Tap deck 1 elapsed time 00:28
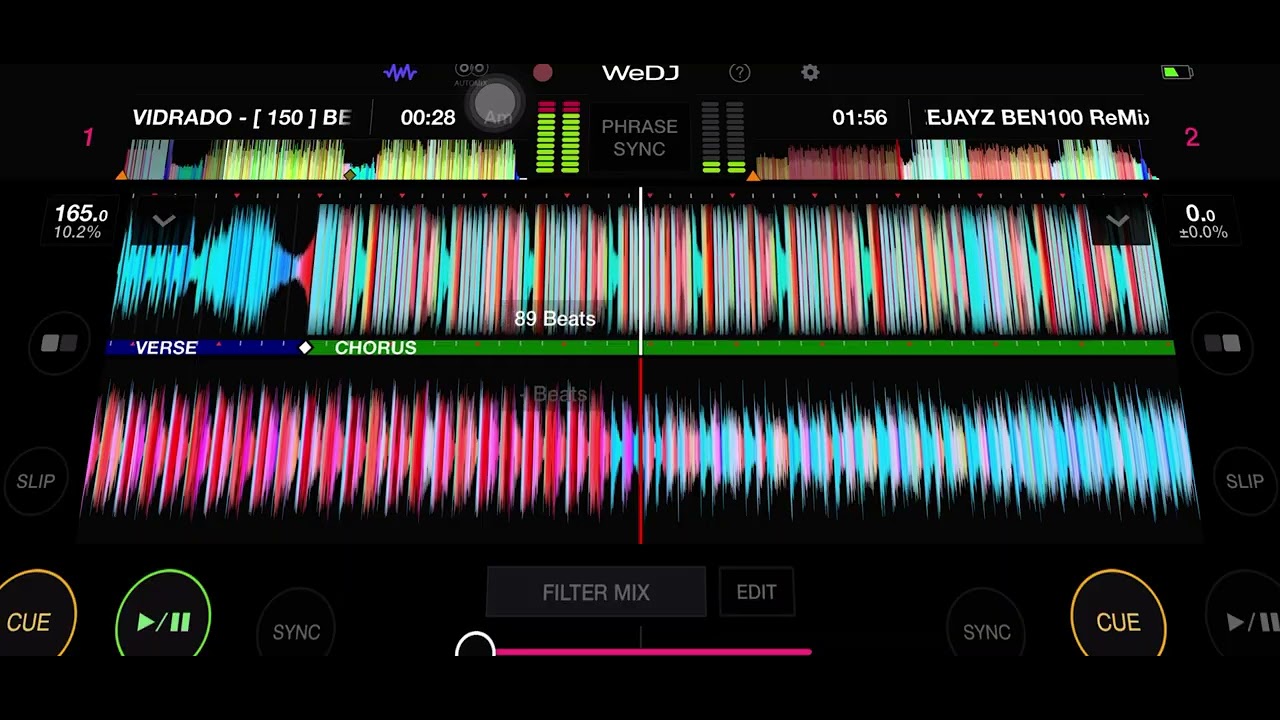The image size is (1280, 720). [428, 118]
